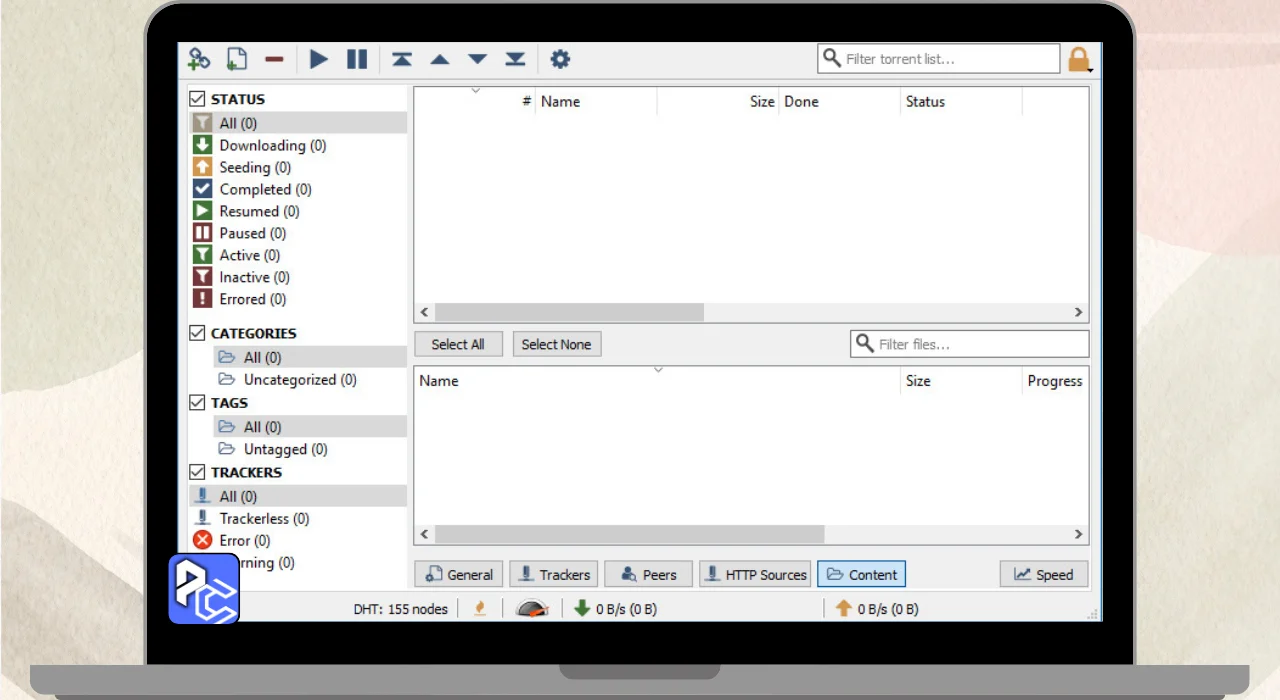1280x700 pixels.
Task: Select All (0) under TAGS
Action: [310, 427]
